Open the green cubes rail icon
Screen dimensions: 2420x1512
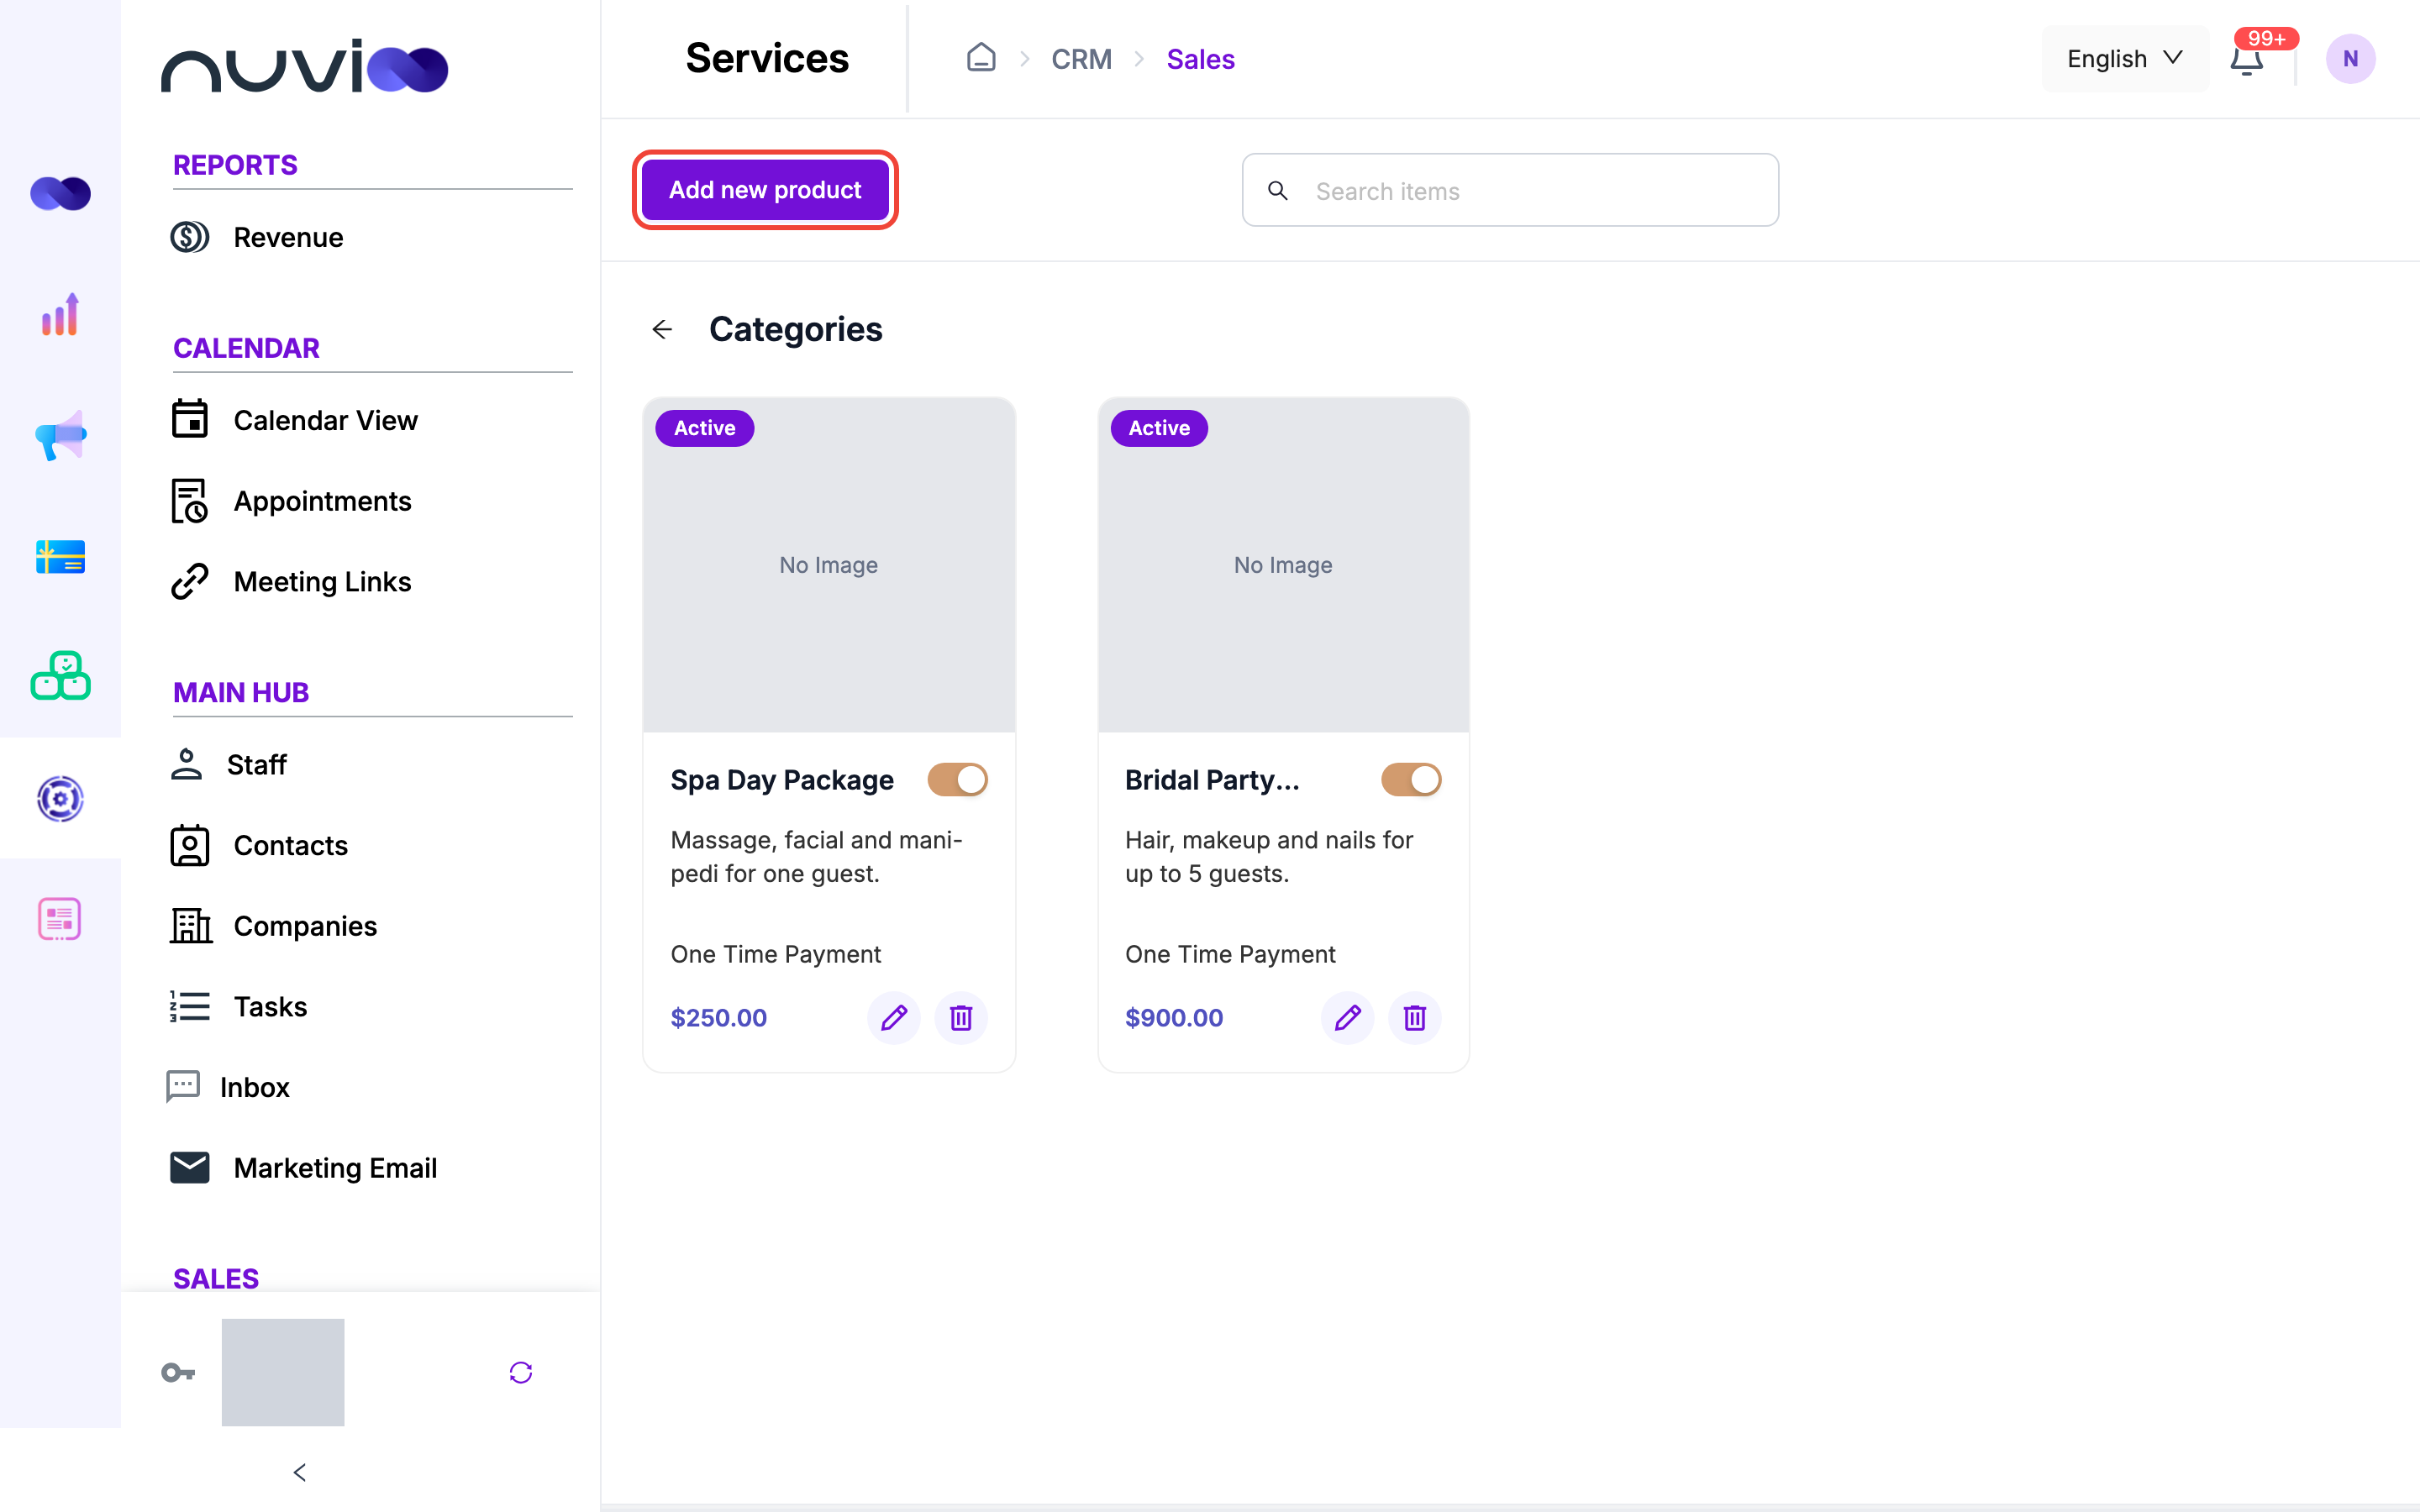pyautogui.click(x=60, y=676)
